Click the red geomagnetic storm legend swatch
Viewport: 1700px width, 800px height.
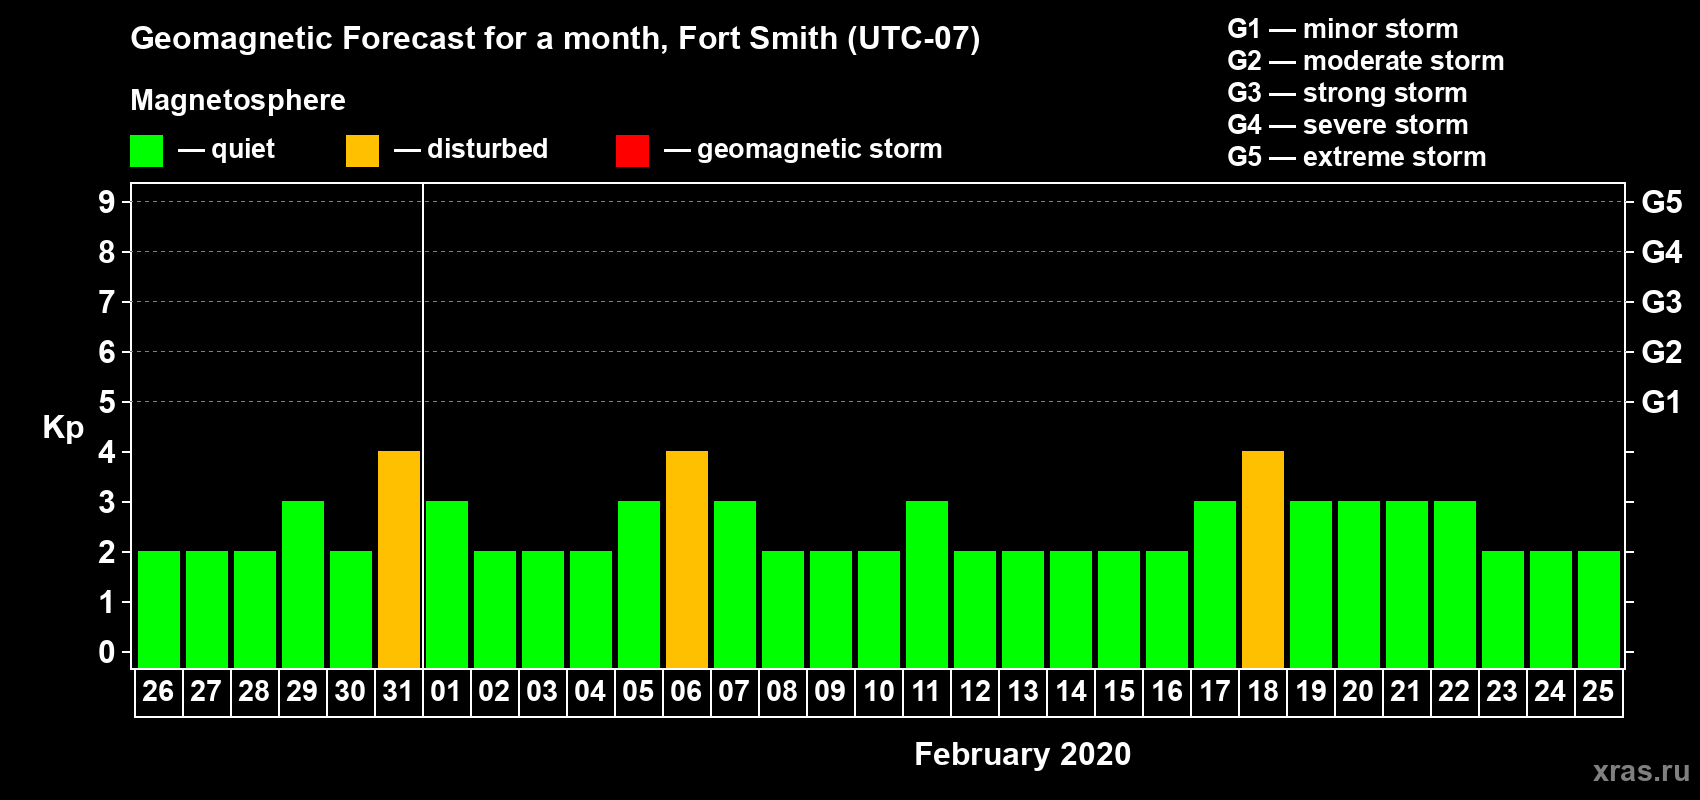point(632,151)
